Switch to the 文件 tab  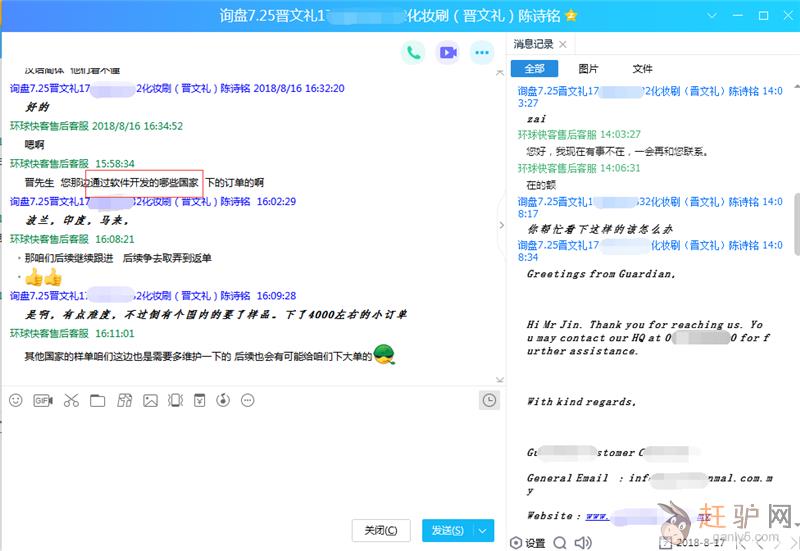(642, 68)
